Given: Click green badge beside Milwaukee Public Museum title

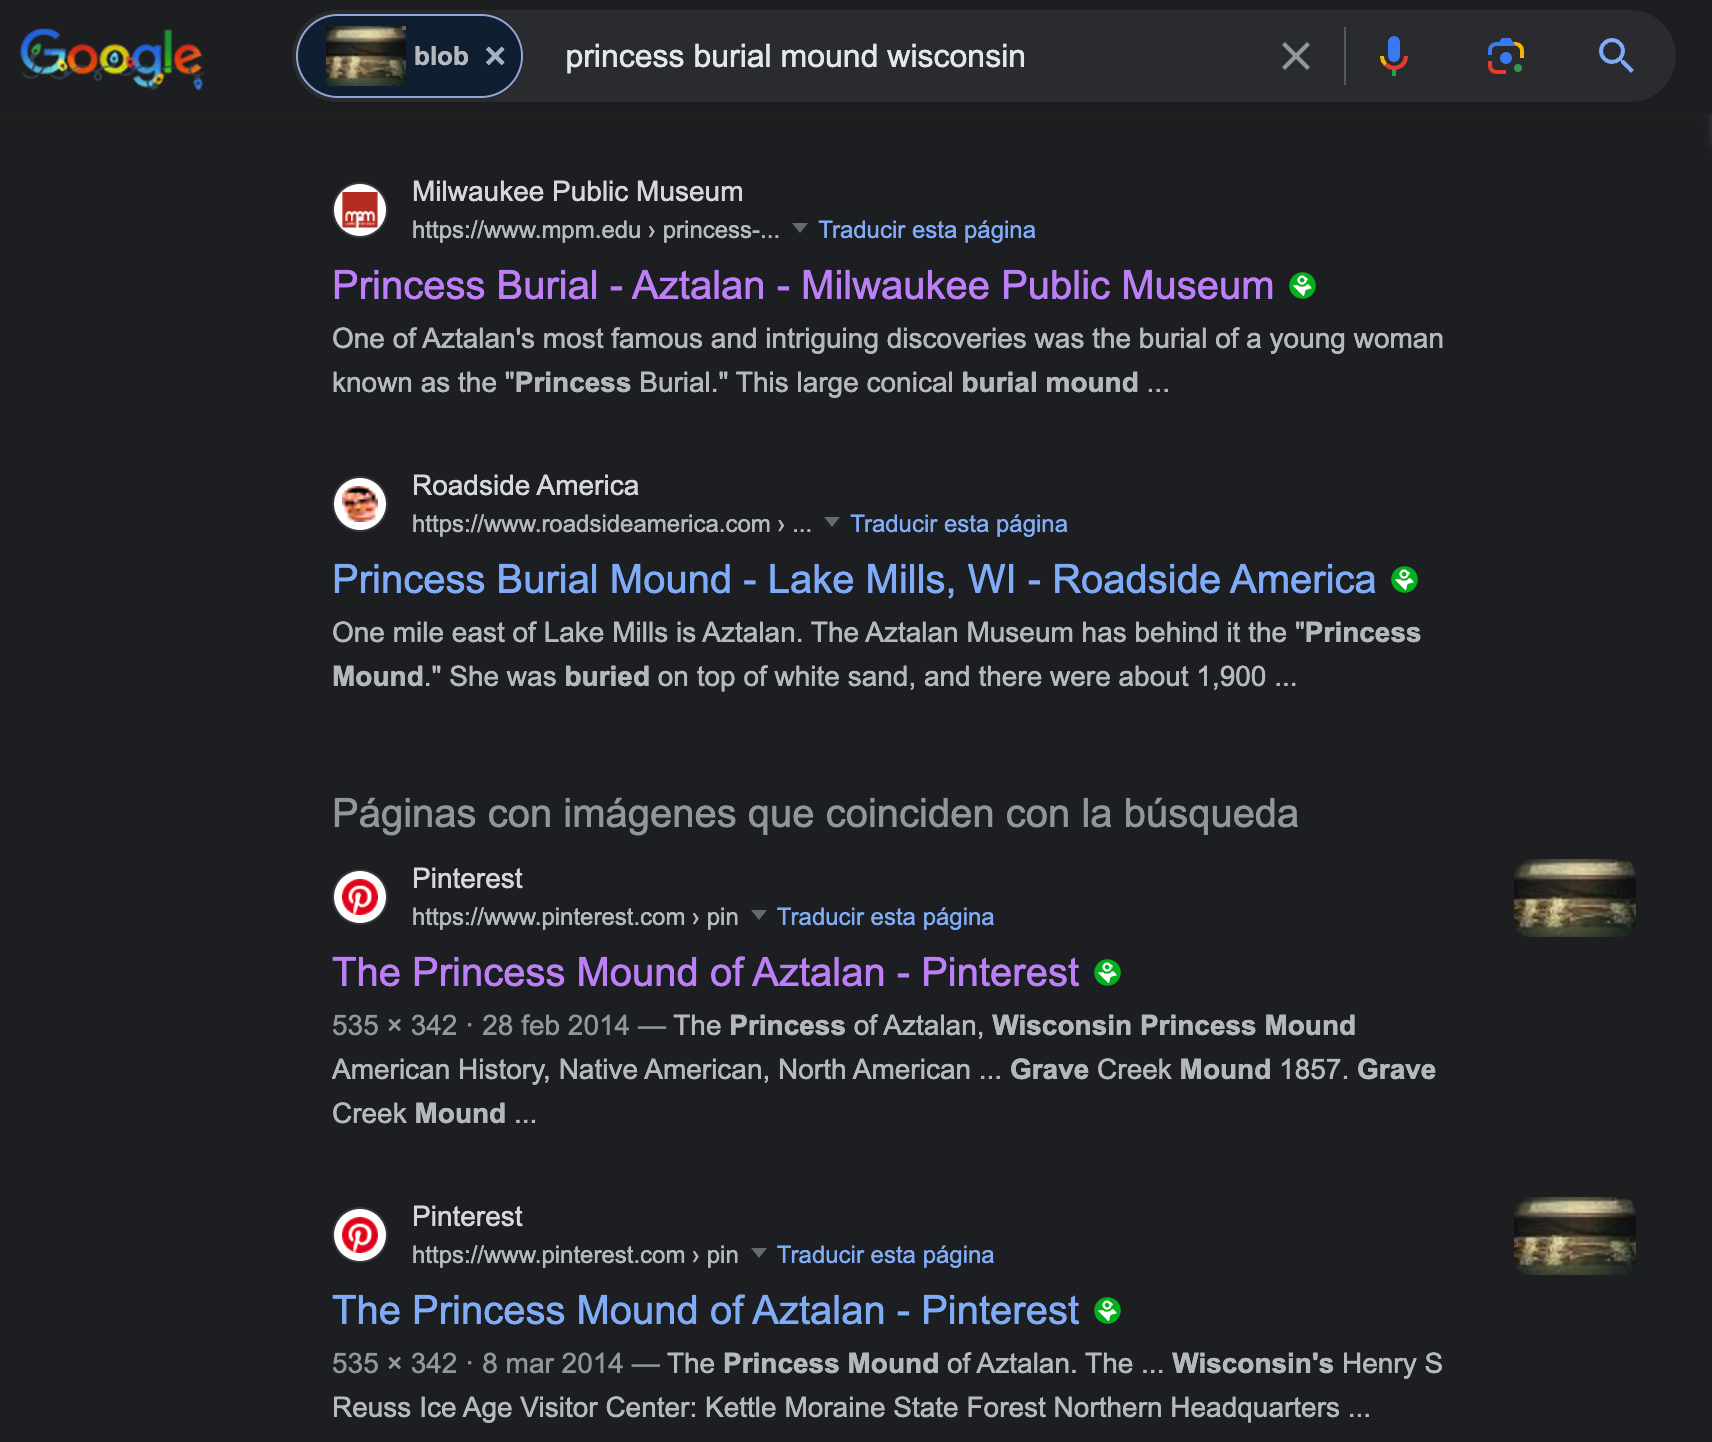Looking at the screenshot, I should pos(1302,286).
